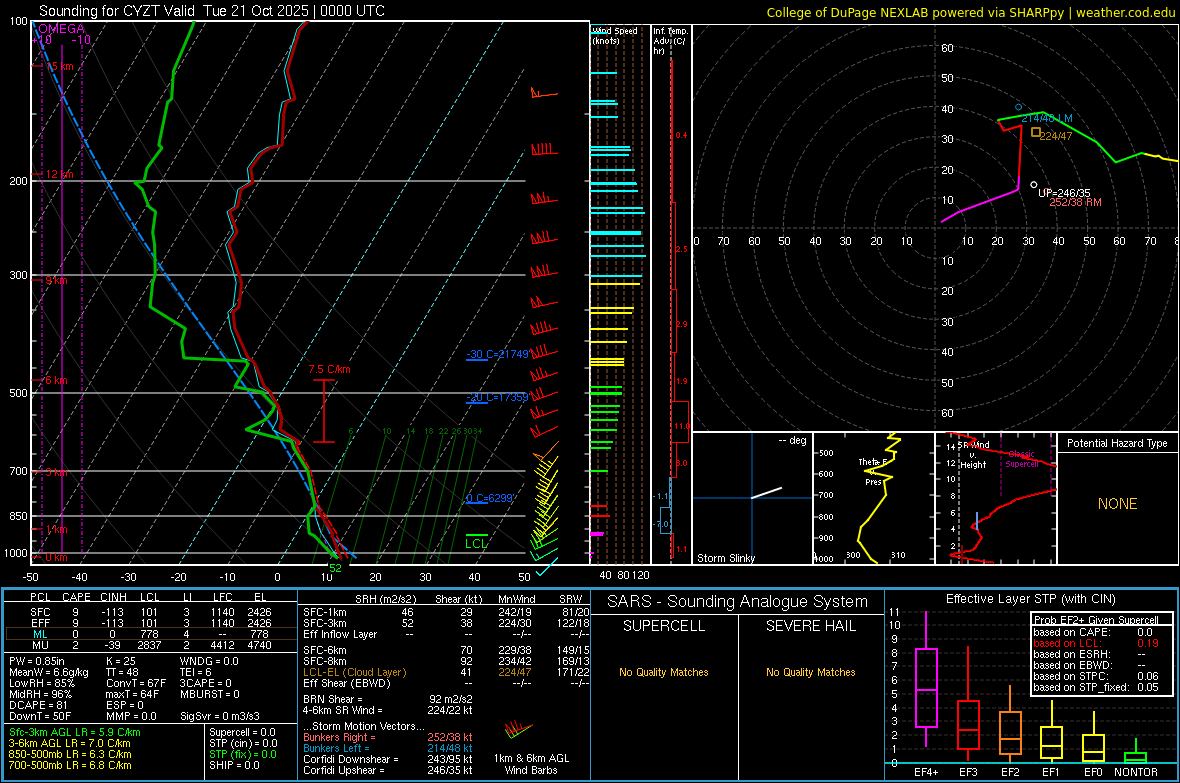Click the LCL-EL (Cloud Layer) row
Image resolution: width=1180 pixels, height=783 pixels.
click(x=446, y=672)
